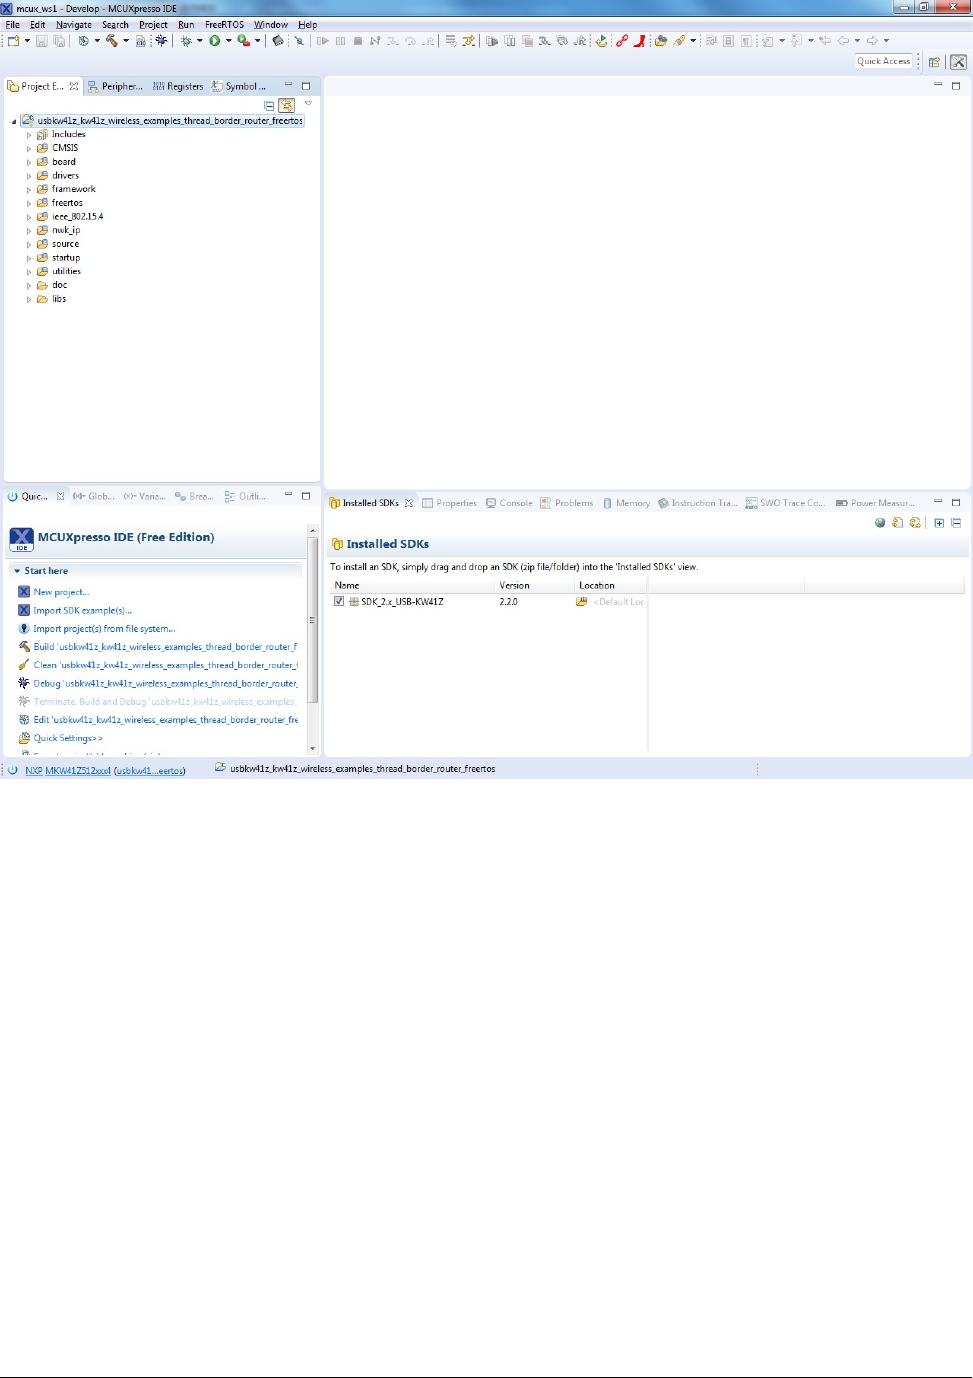This screenshot has height=1378, width=973.
Task: Switch to the Memory tab
Action: coord(626,503)
